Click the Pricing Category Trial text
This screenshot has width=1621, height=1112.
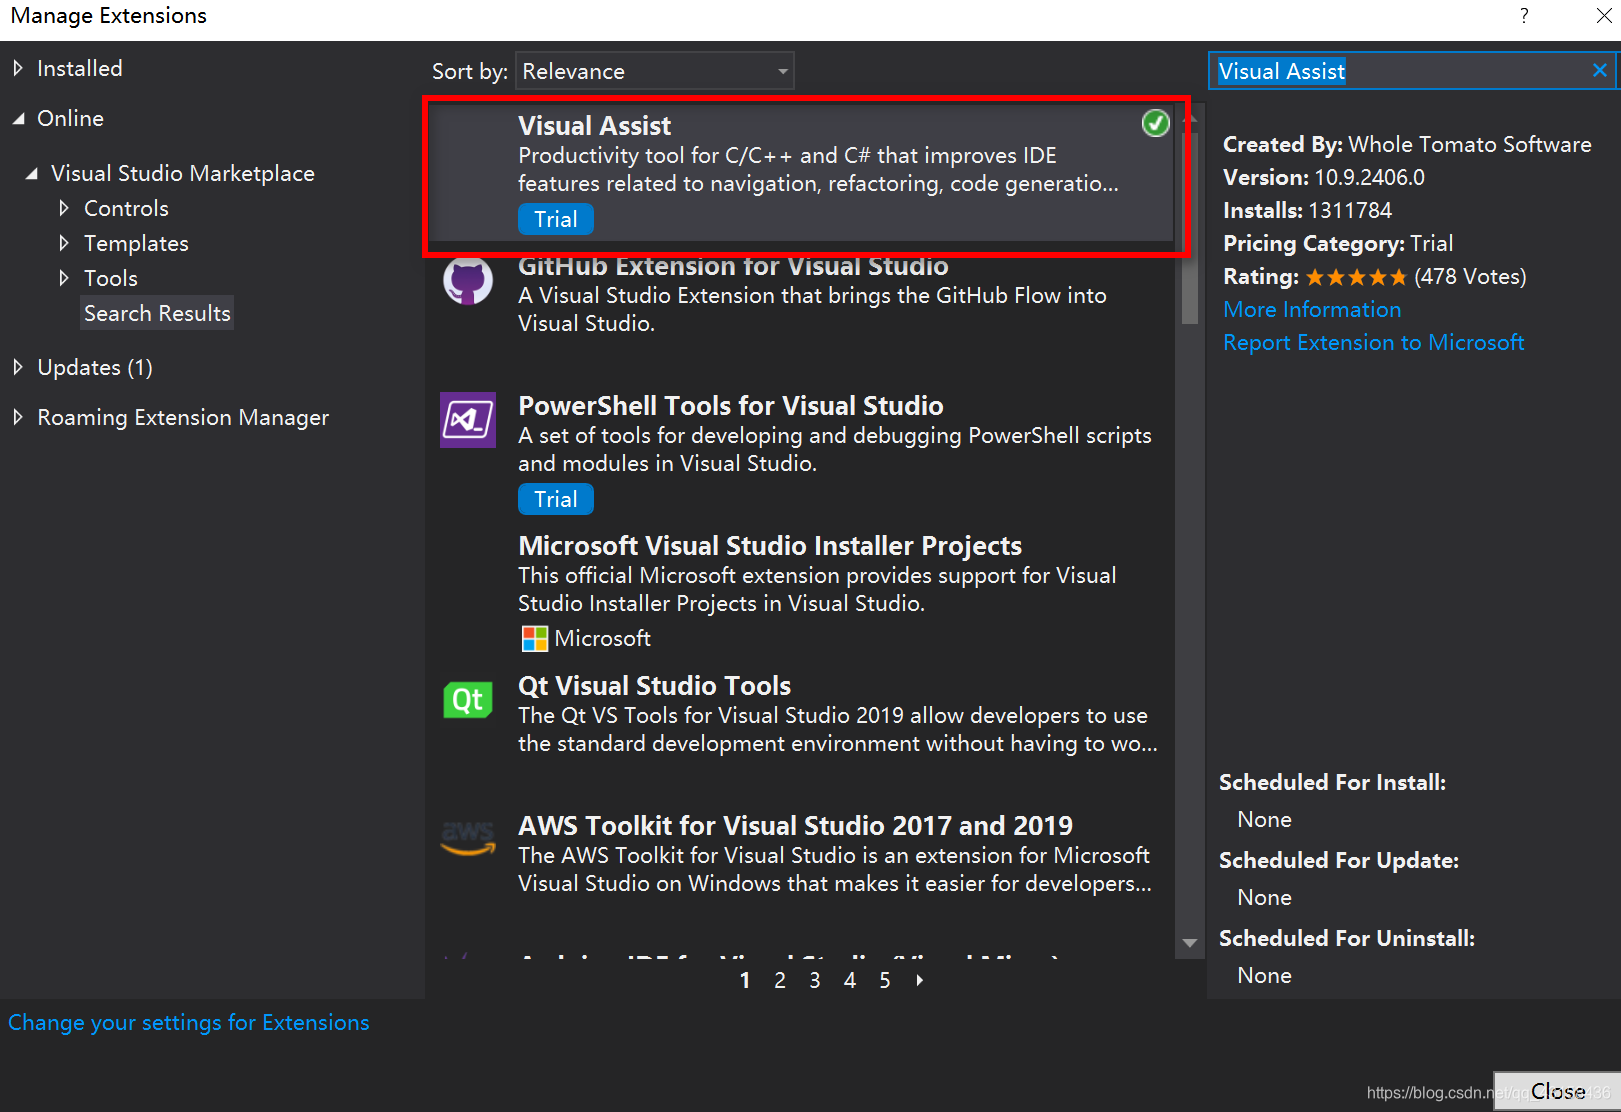click(1338, 243)
